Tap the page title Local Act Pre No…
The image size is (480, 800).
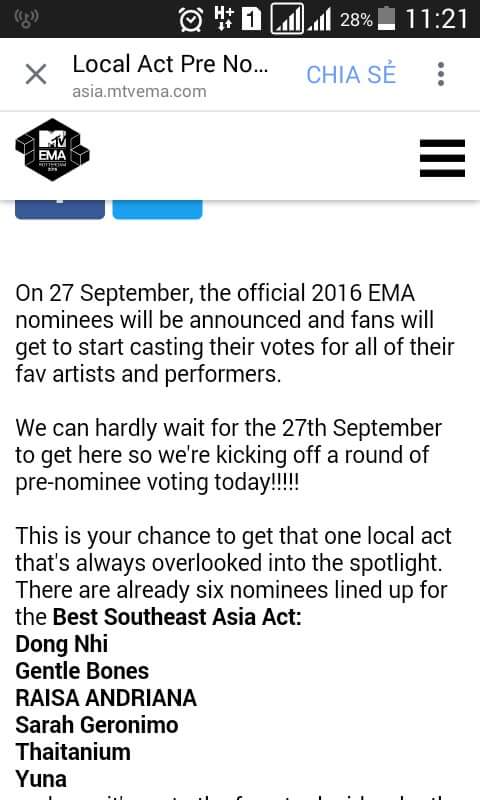tap(170, 65)
